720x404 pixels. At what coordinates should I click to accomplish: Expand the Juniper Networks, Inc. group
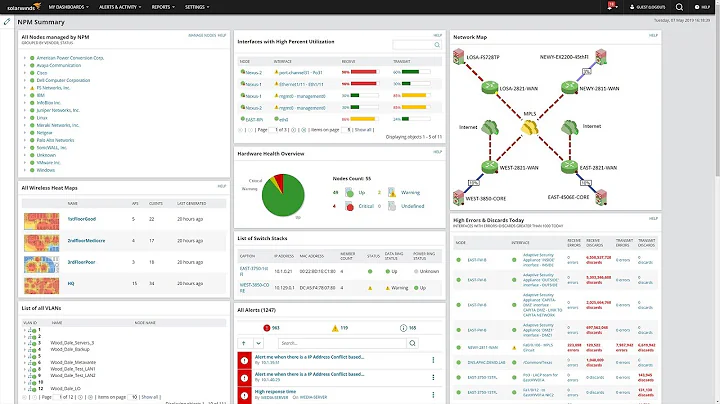tap(25, 110)
